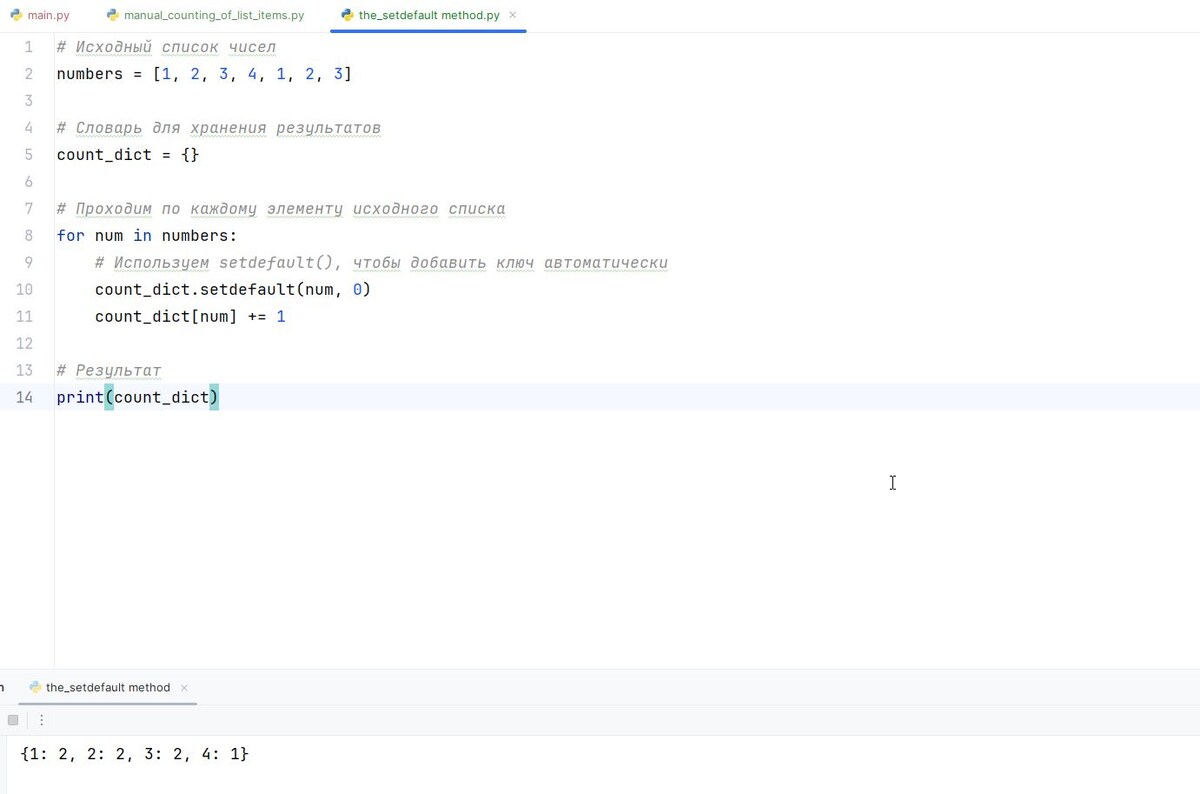Place cursor on the print(count_dict) line
Screen dimensions: 1200x794
(137, 397)
